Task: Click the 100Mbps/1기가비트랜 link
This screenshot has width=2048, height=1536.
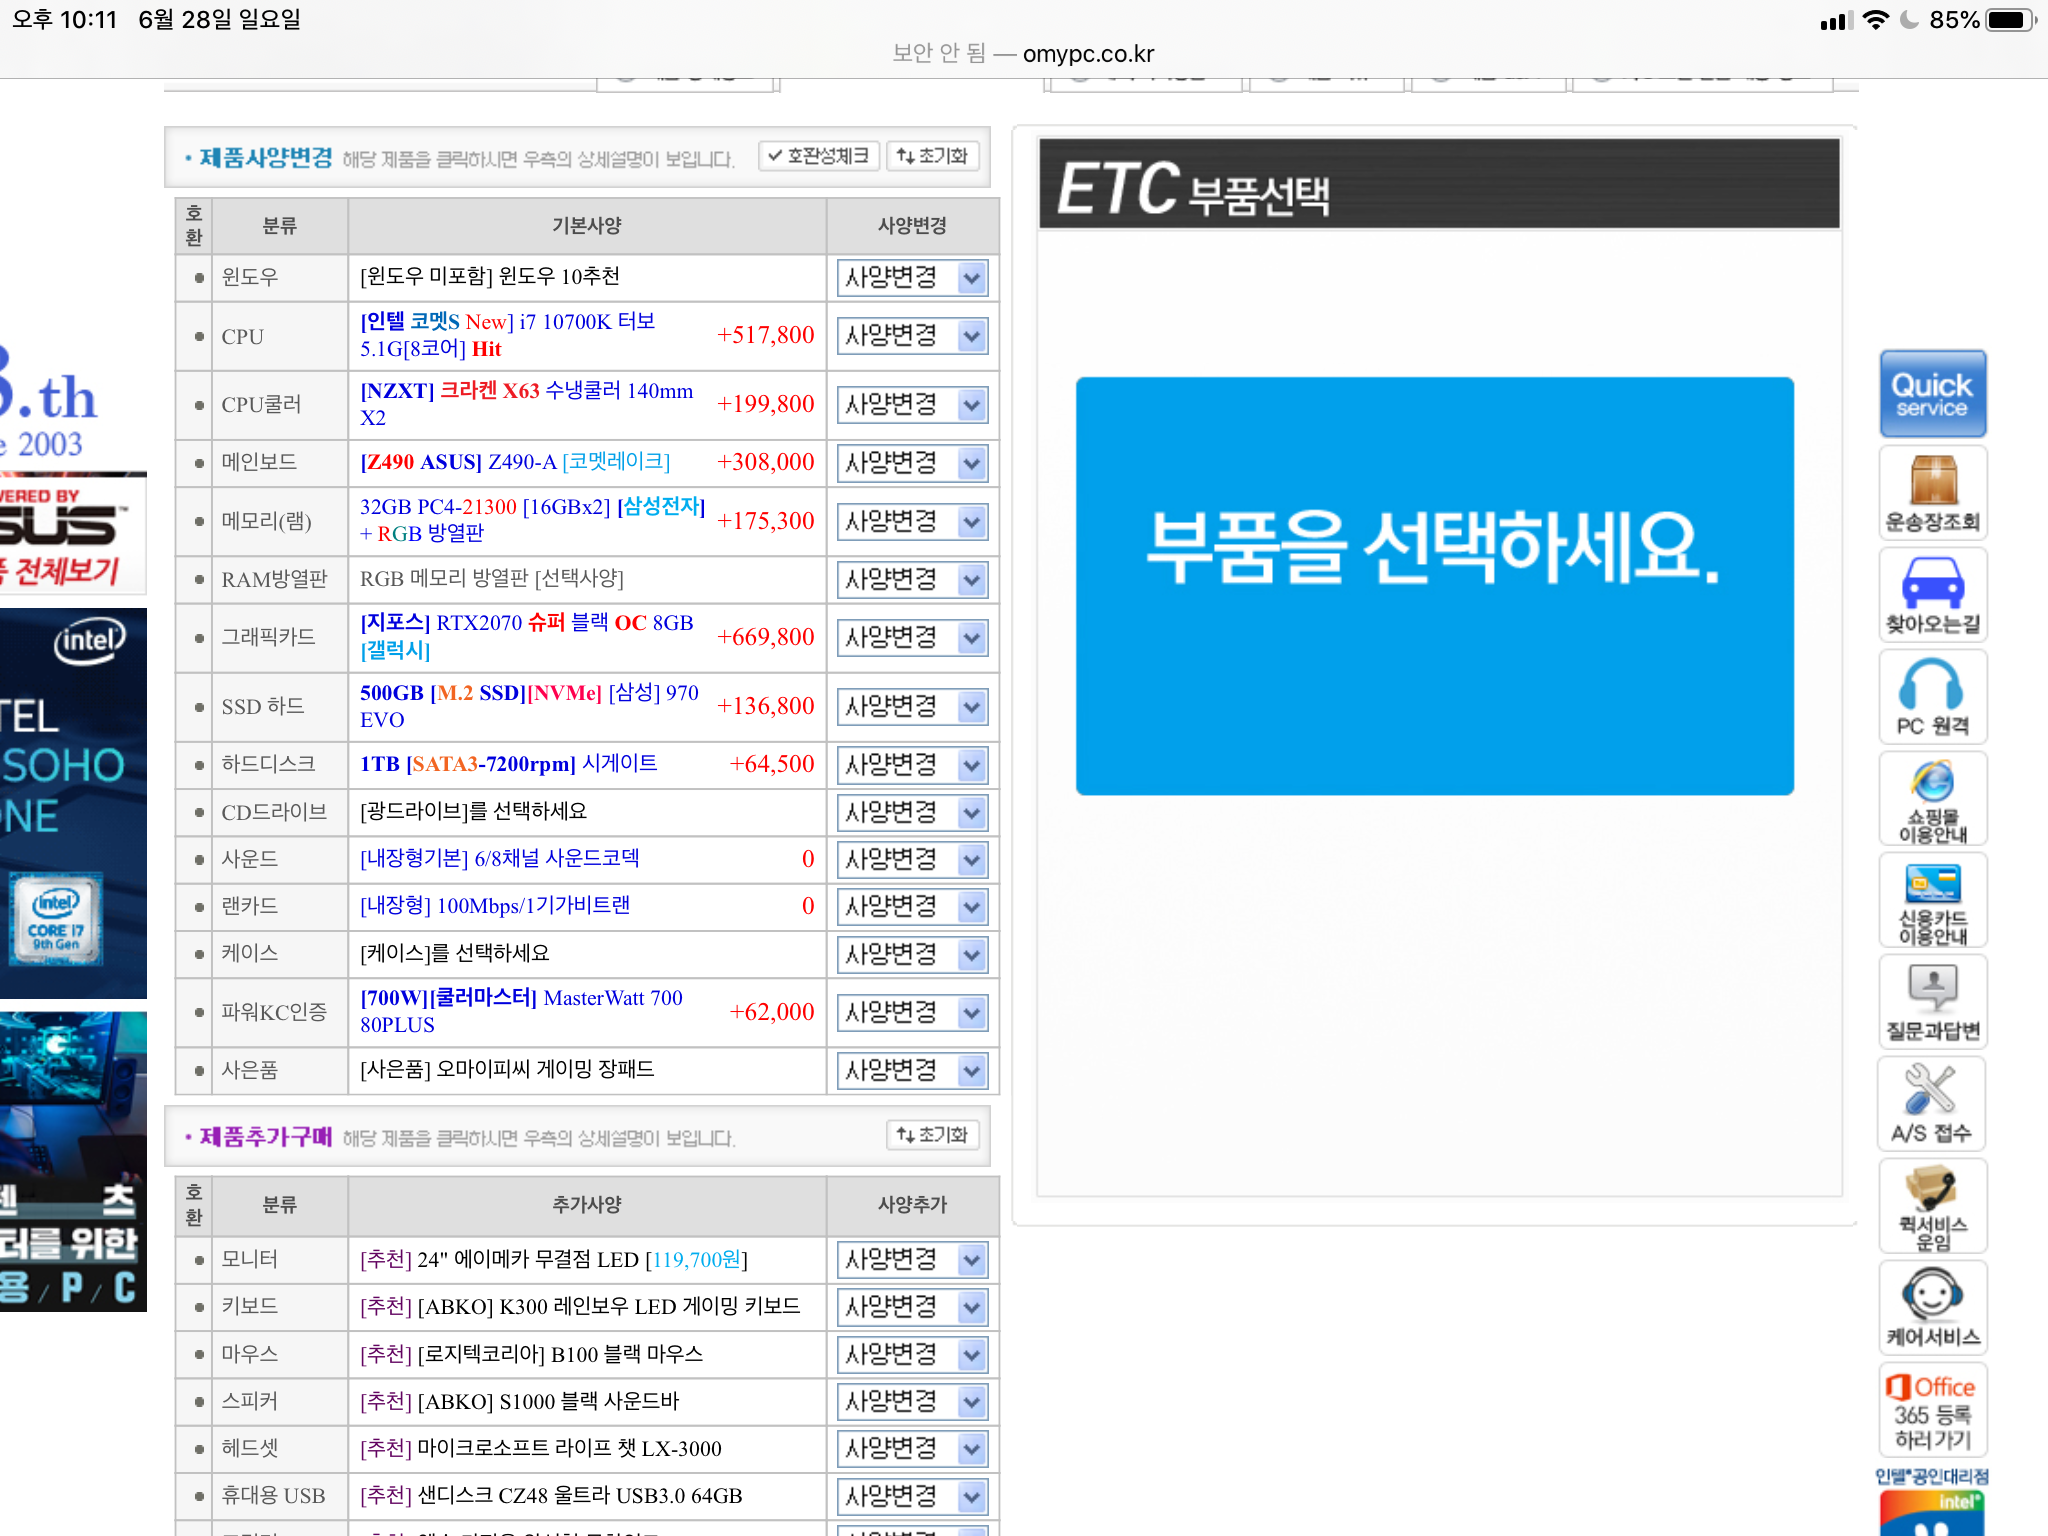Action: (495, 905)
